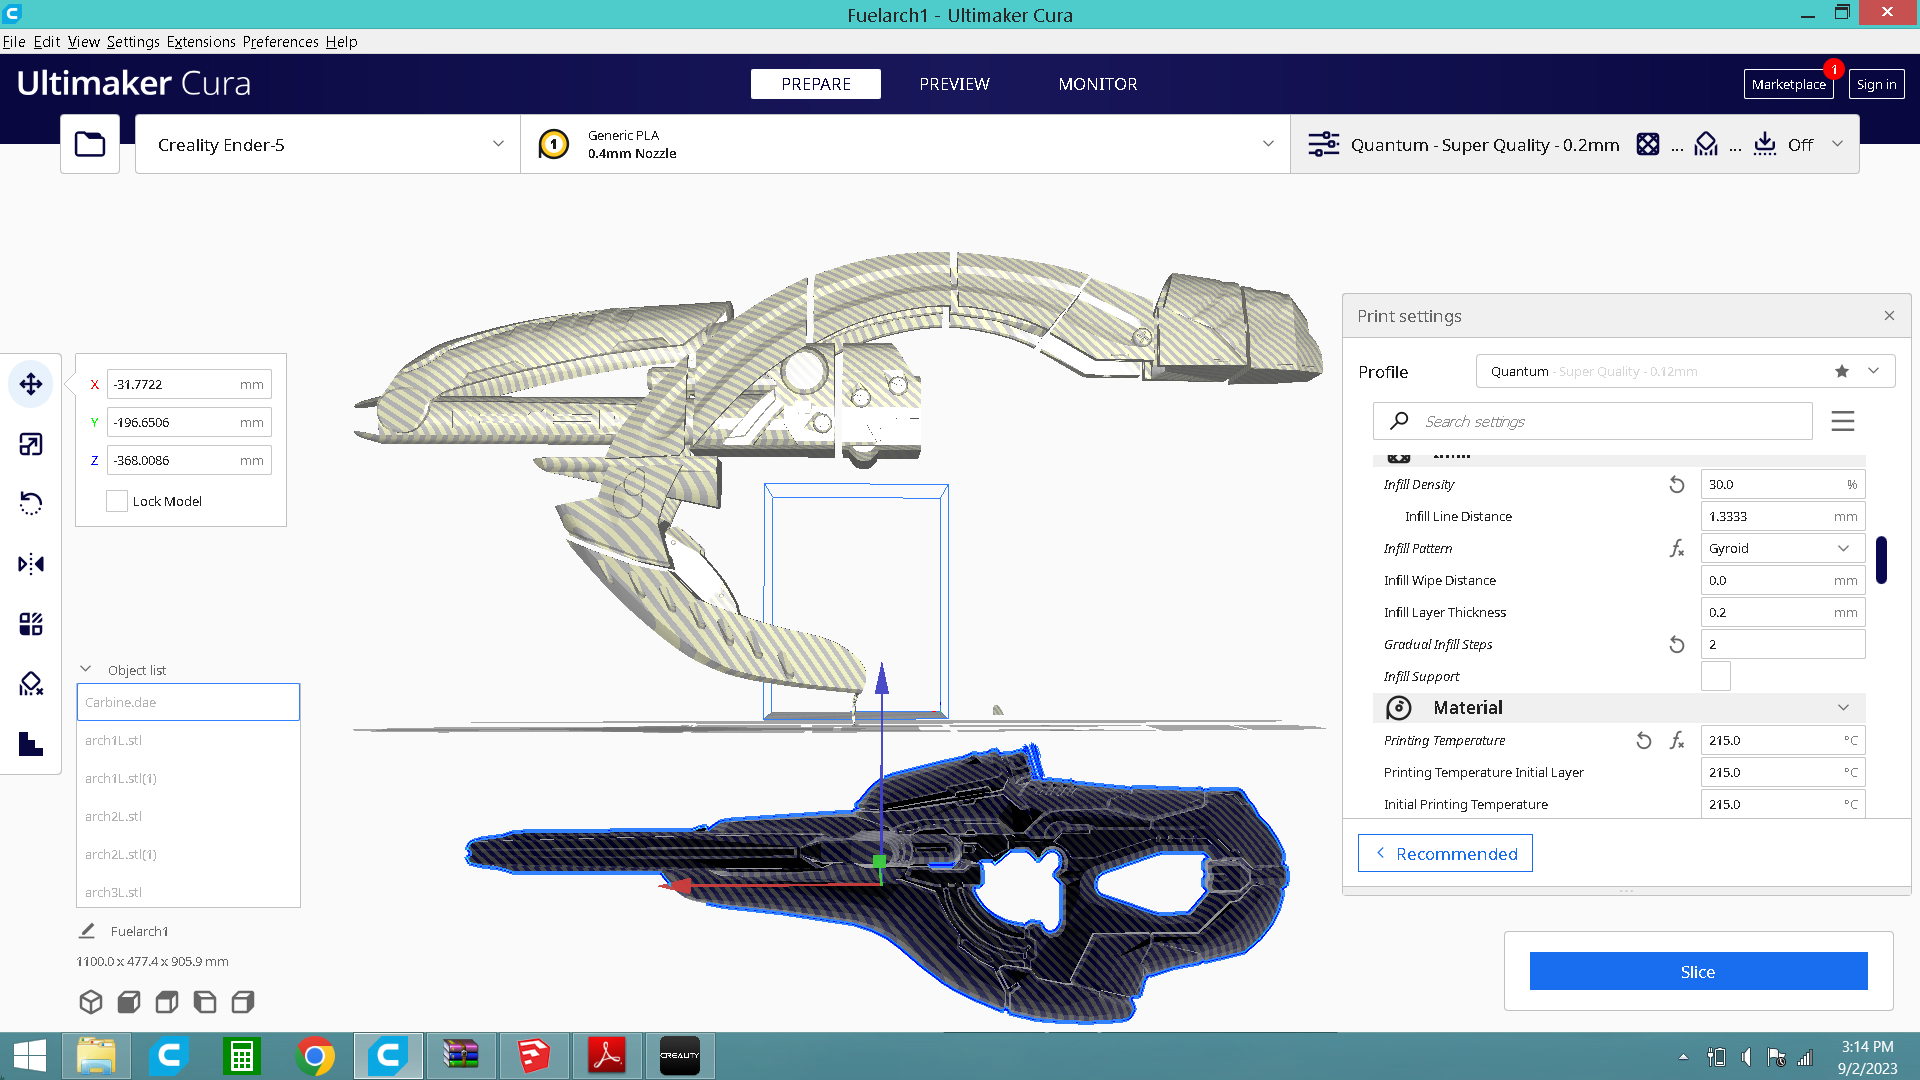
Task: Click the Infill Density value field
Action: (1782, 485)
